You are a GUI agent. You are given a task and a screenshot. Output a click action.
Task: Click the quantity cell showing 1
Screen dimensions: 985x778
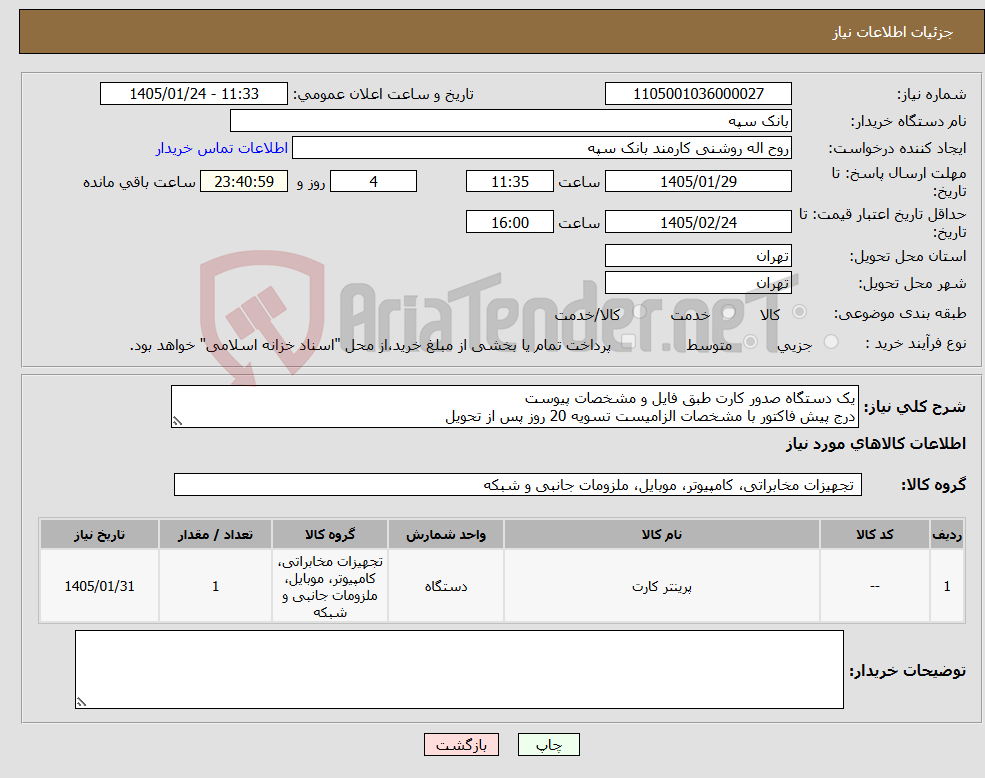[215, 586]
